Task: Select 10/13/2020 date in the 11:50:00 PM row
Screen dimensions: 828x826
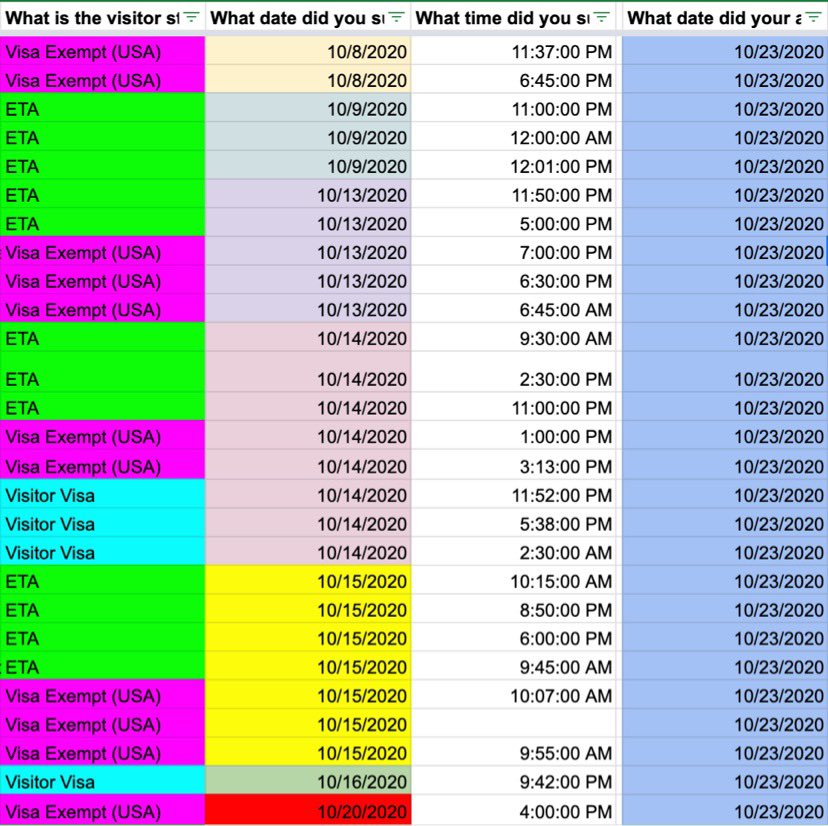Action: pos(308,194)
